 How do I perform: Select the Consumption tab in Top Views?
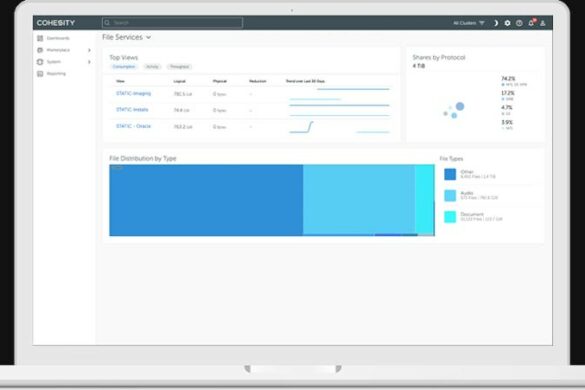(x=124, y=67)
